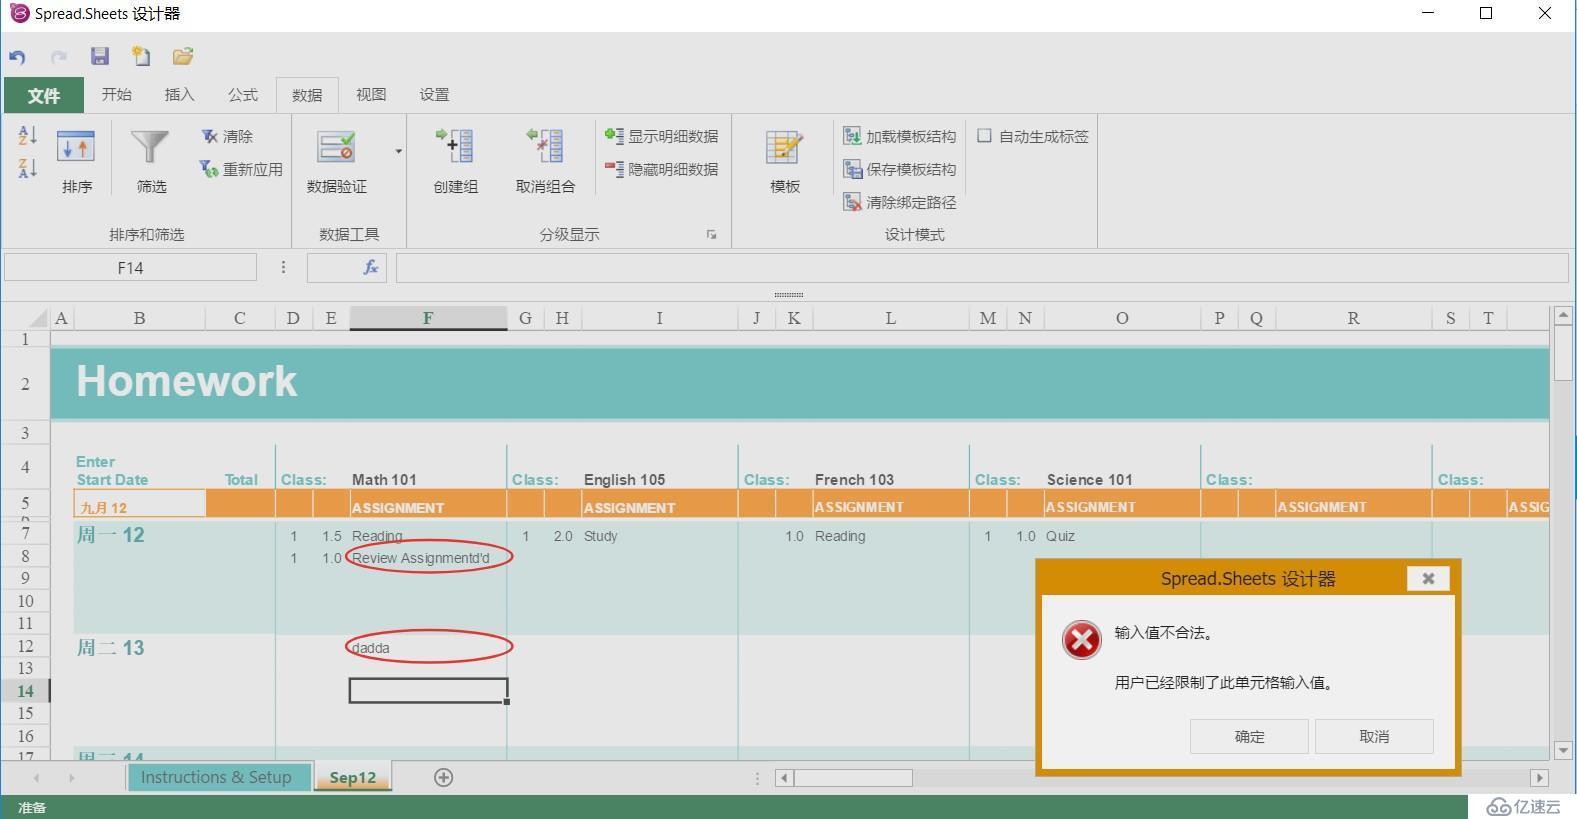The width and height of the screenshot is (1577, 819).
Task: Go to previous sheet tab arrow
Action: (37, 777)
